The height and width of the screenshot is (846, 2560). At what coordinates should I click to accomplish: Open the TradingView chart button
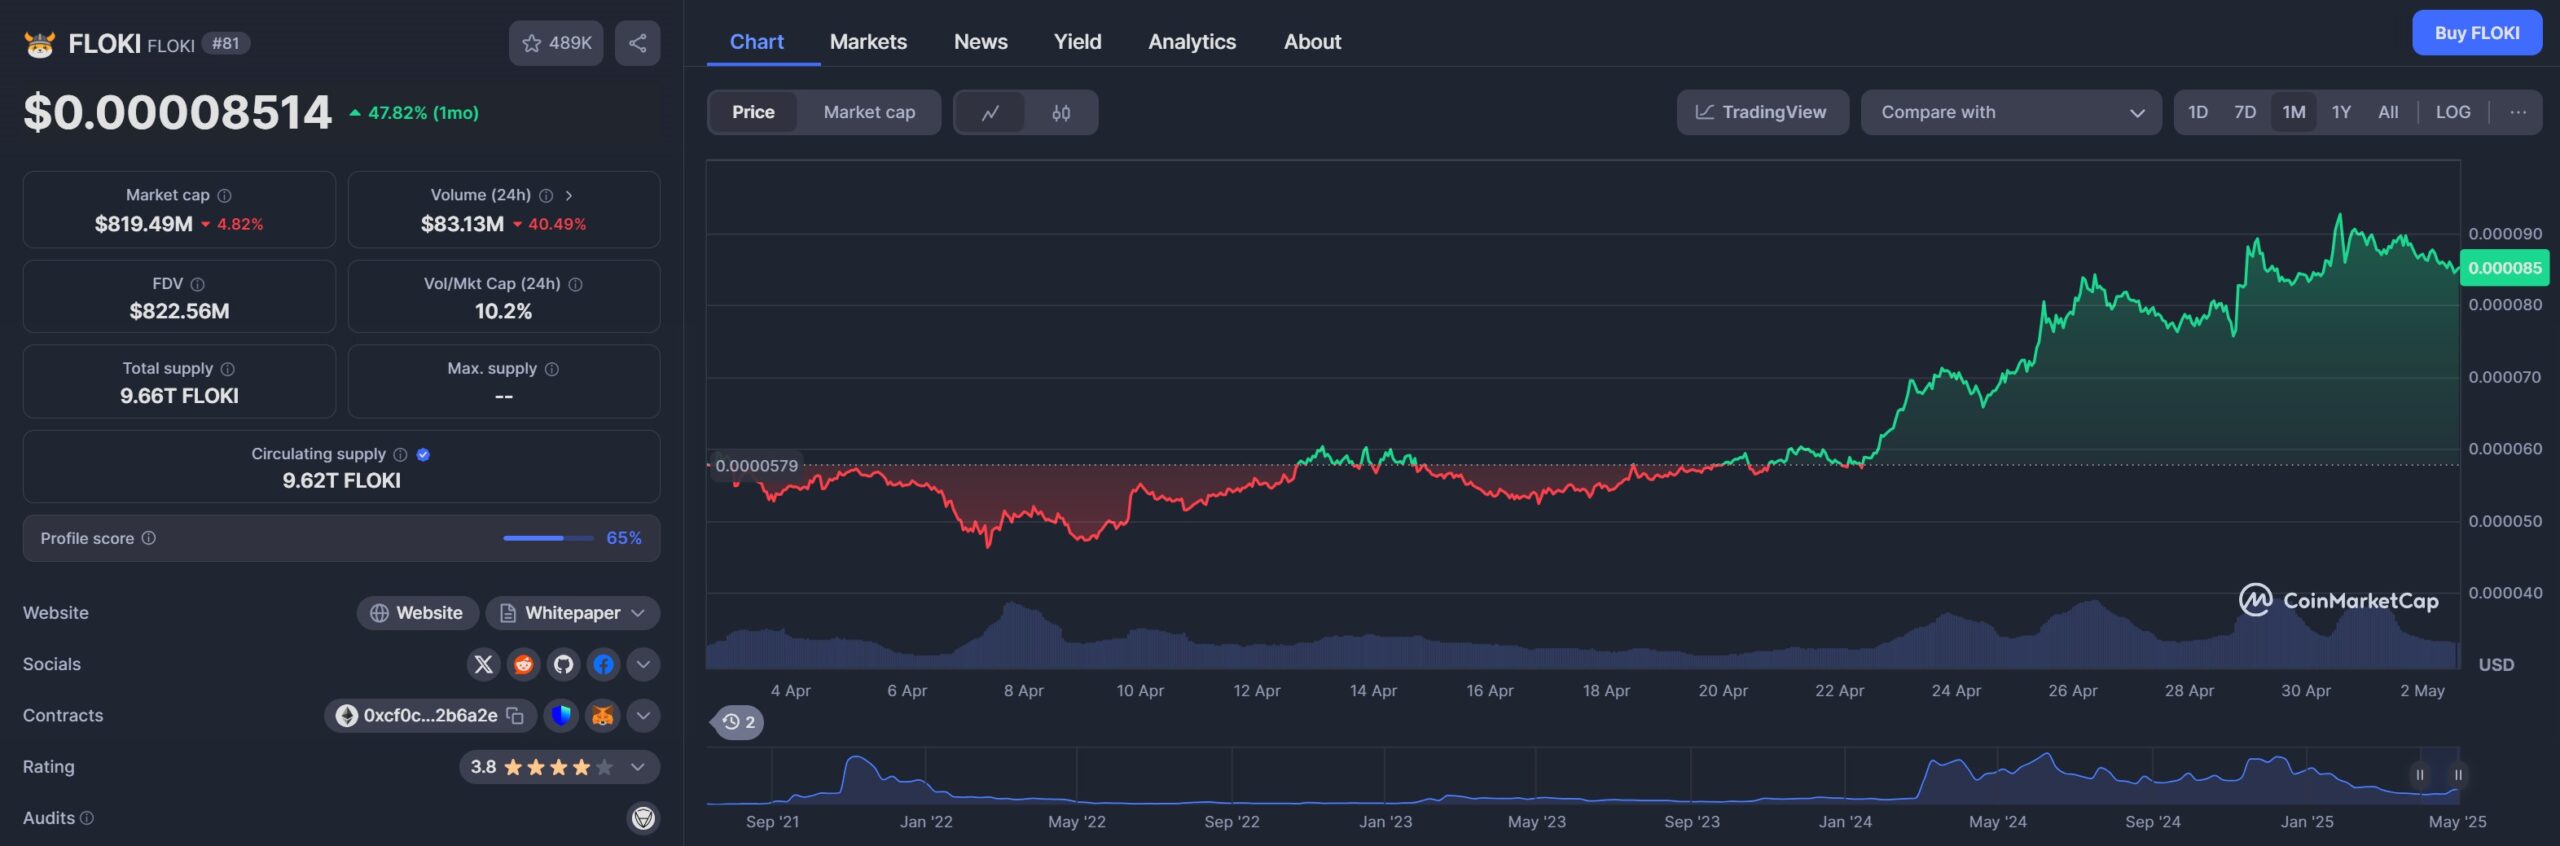(x=1762, y=112)
